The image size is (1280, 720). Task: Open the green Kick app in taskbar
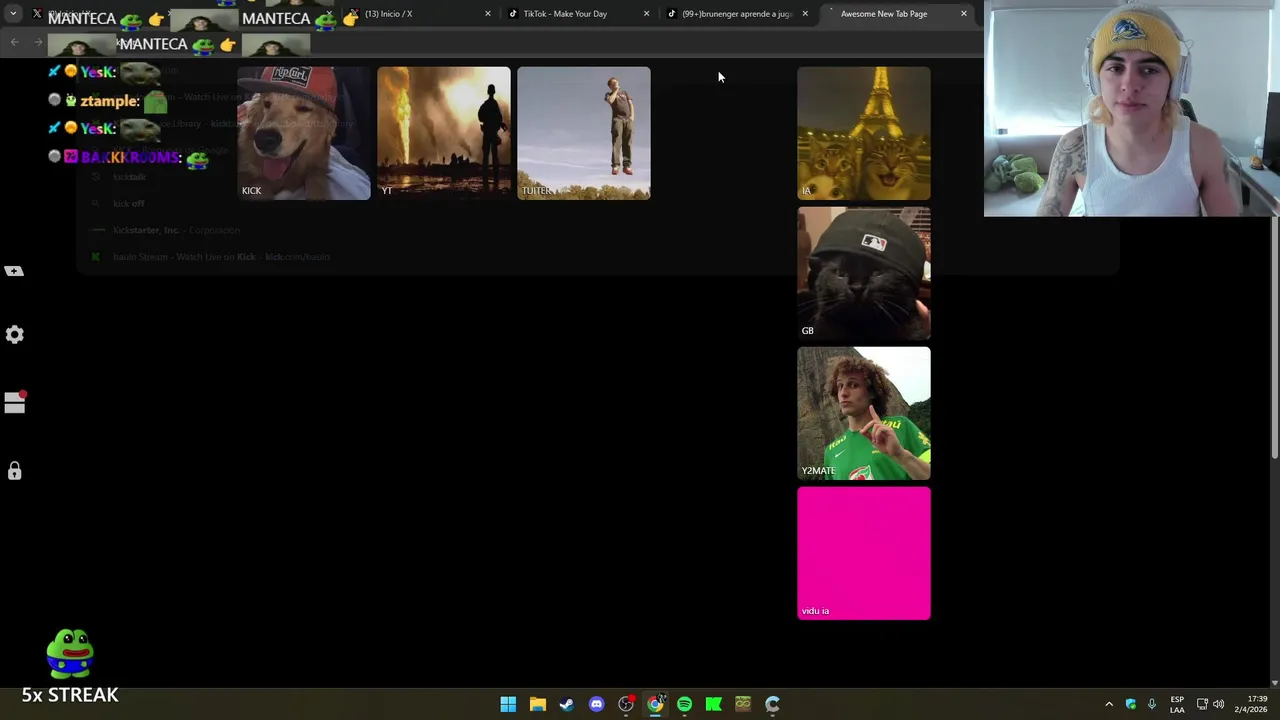(x=714, y=704)
